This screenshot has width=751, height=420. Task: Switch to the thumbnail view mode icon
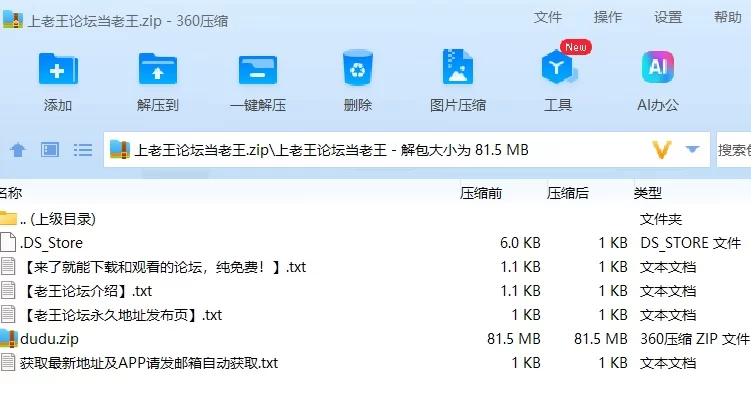[50, 150]
